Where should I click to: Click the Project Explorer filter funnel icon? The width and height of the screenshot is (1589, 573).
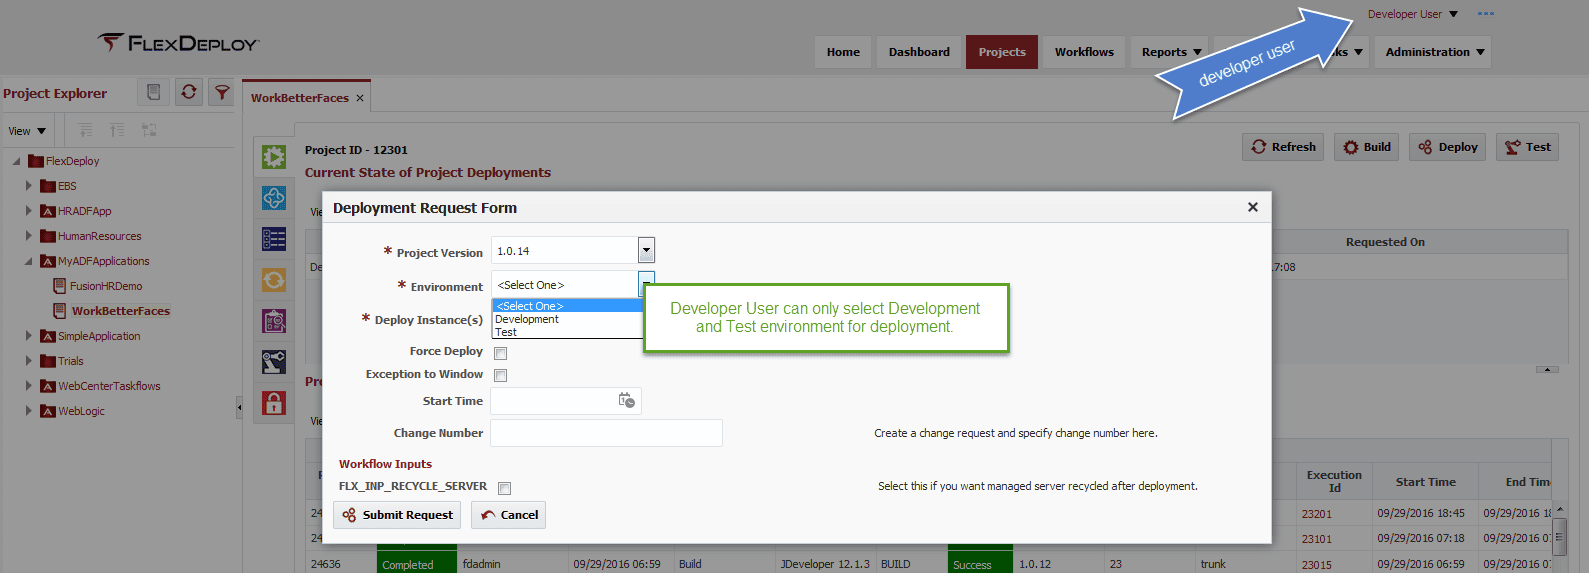tap(222, 92)
